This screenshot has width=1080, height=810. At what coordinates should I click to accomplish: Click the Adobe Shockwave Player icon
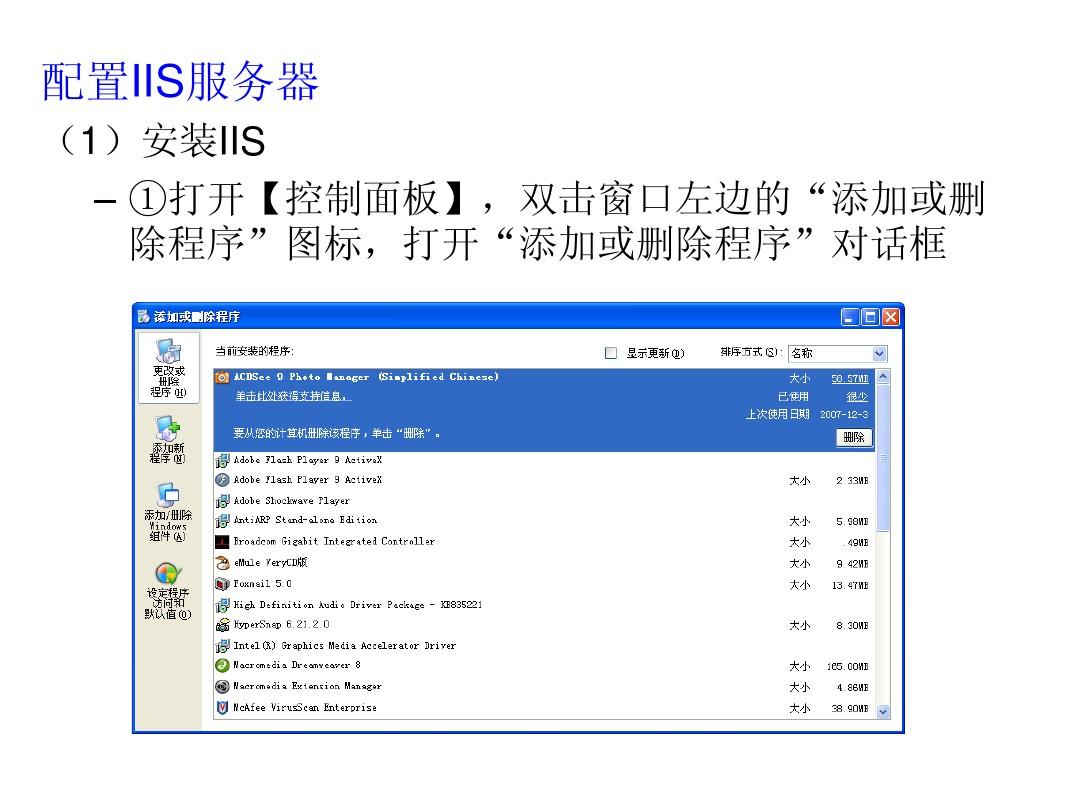pos(222,501)
